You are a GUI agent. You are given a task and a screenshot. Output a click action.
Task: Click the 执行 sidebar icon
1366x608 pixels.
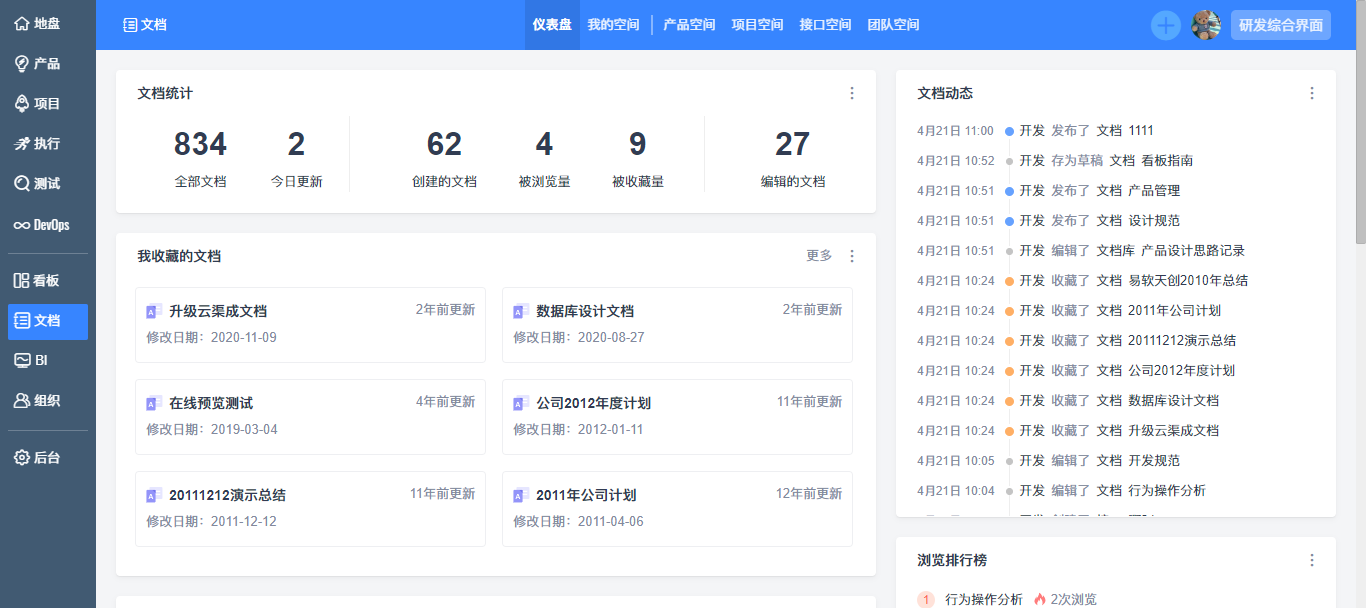(40, 143)
